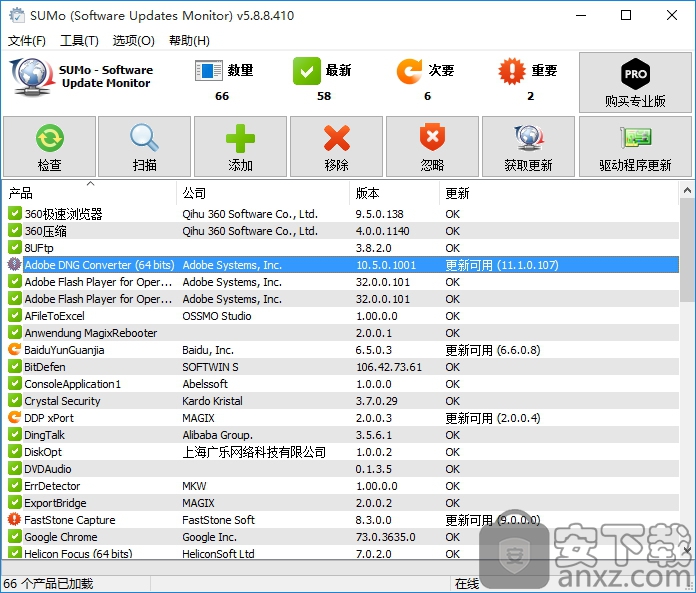Click the green plus 添加 (Add) button
This screenshot has width=696, height=593.
240,146
